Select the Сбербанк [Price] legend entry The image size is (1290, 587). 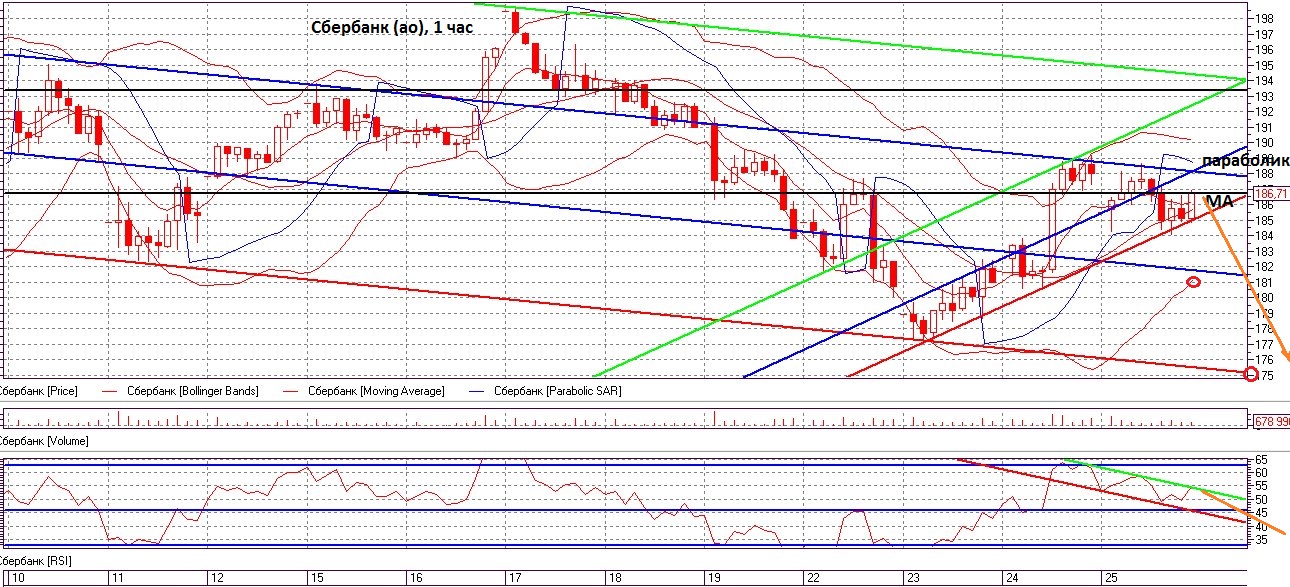click(38, 391)
